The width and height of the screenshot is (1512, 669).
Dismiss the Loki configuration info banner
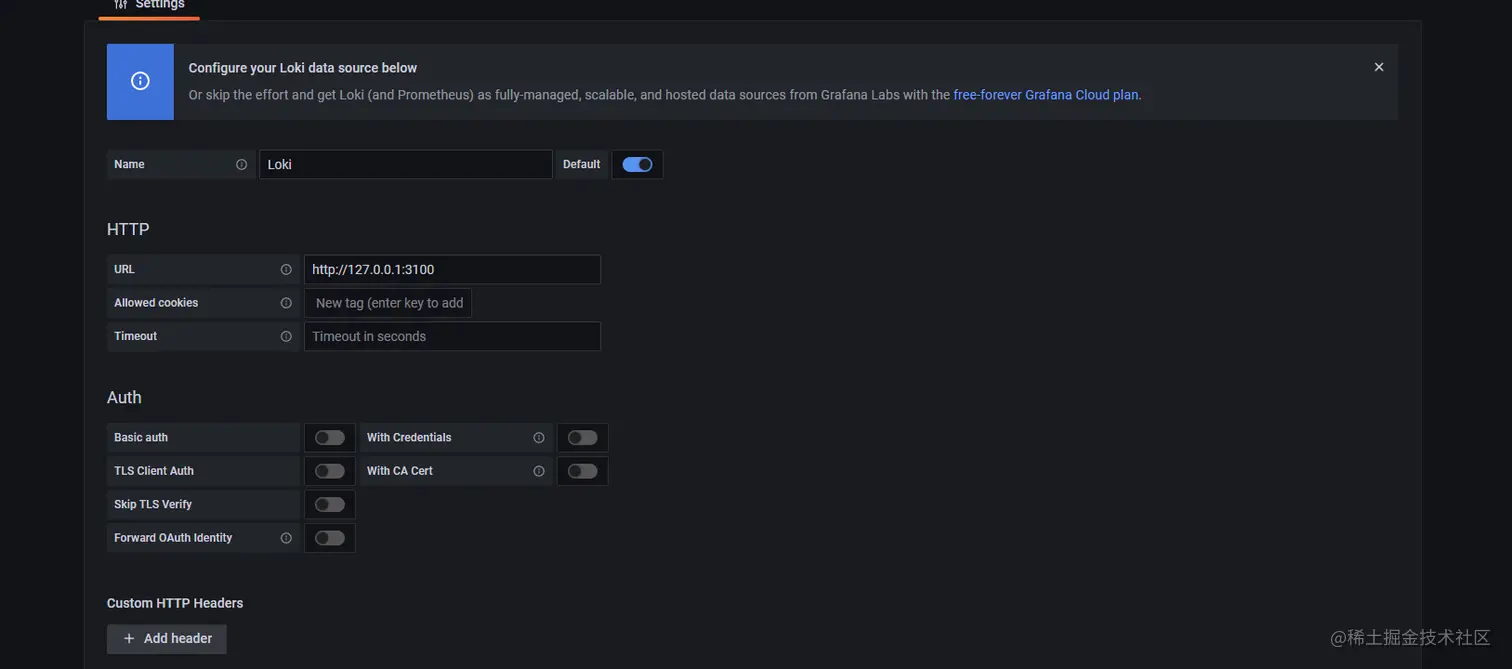(1379, 67)
